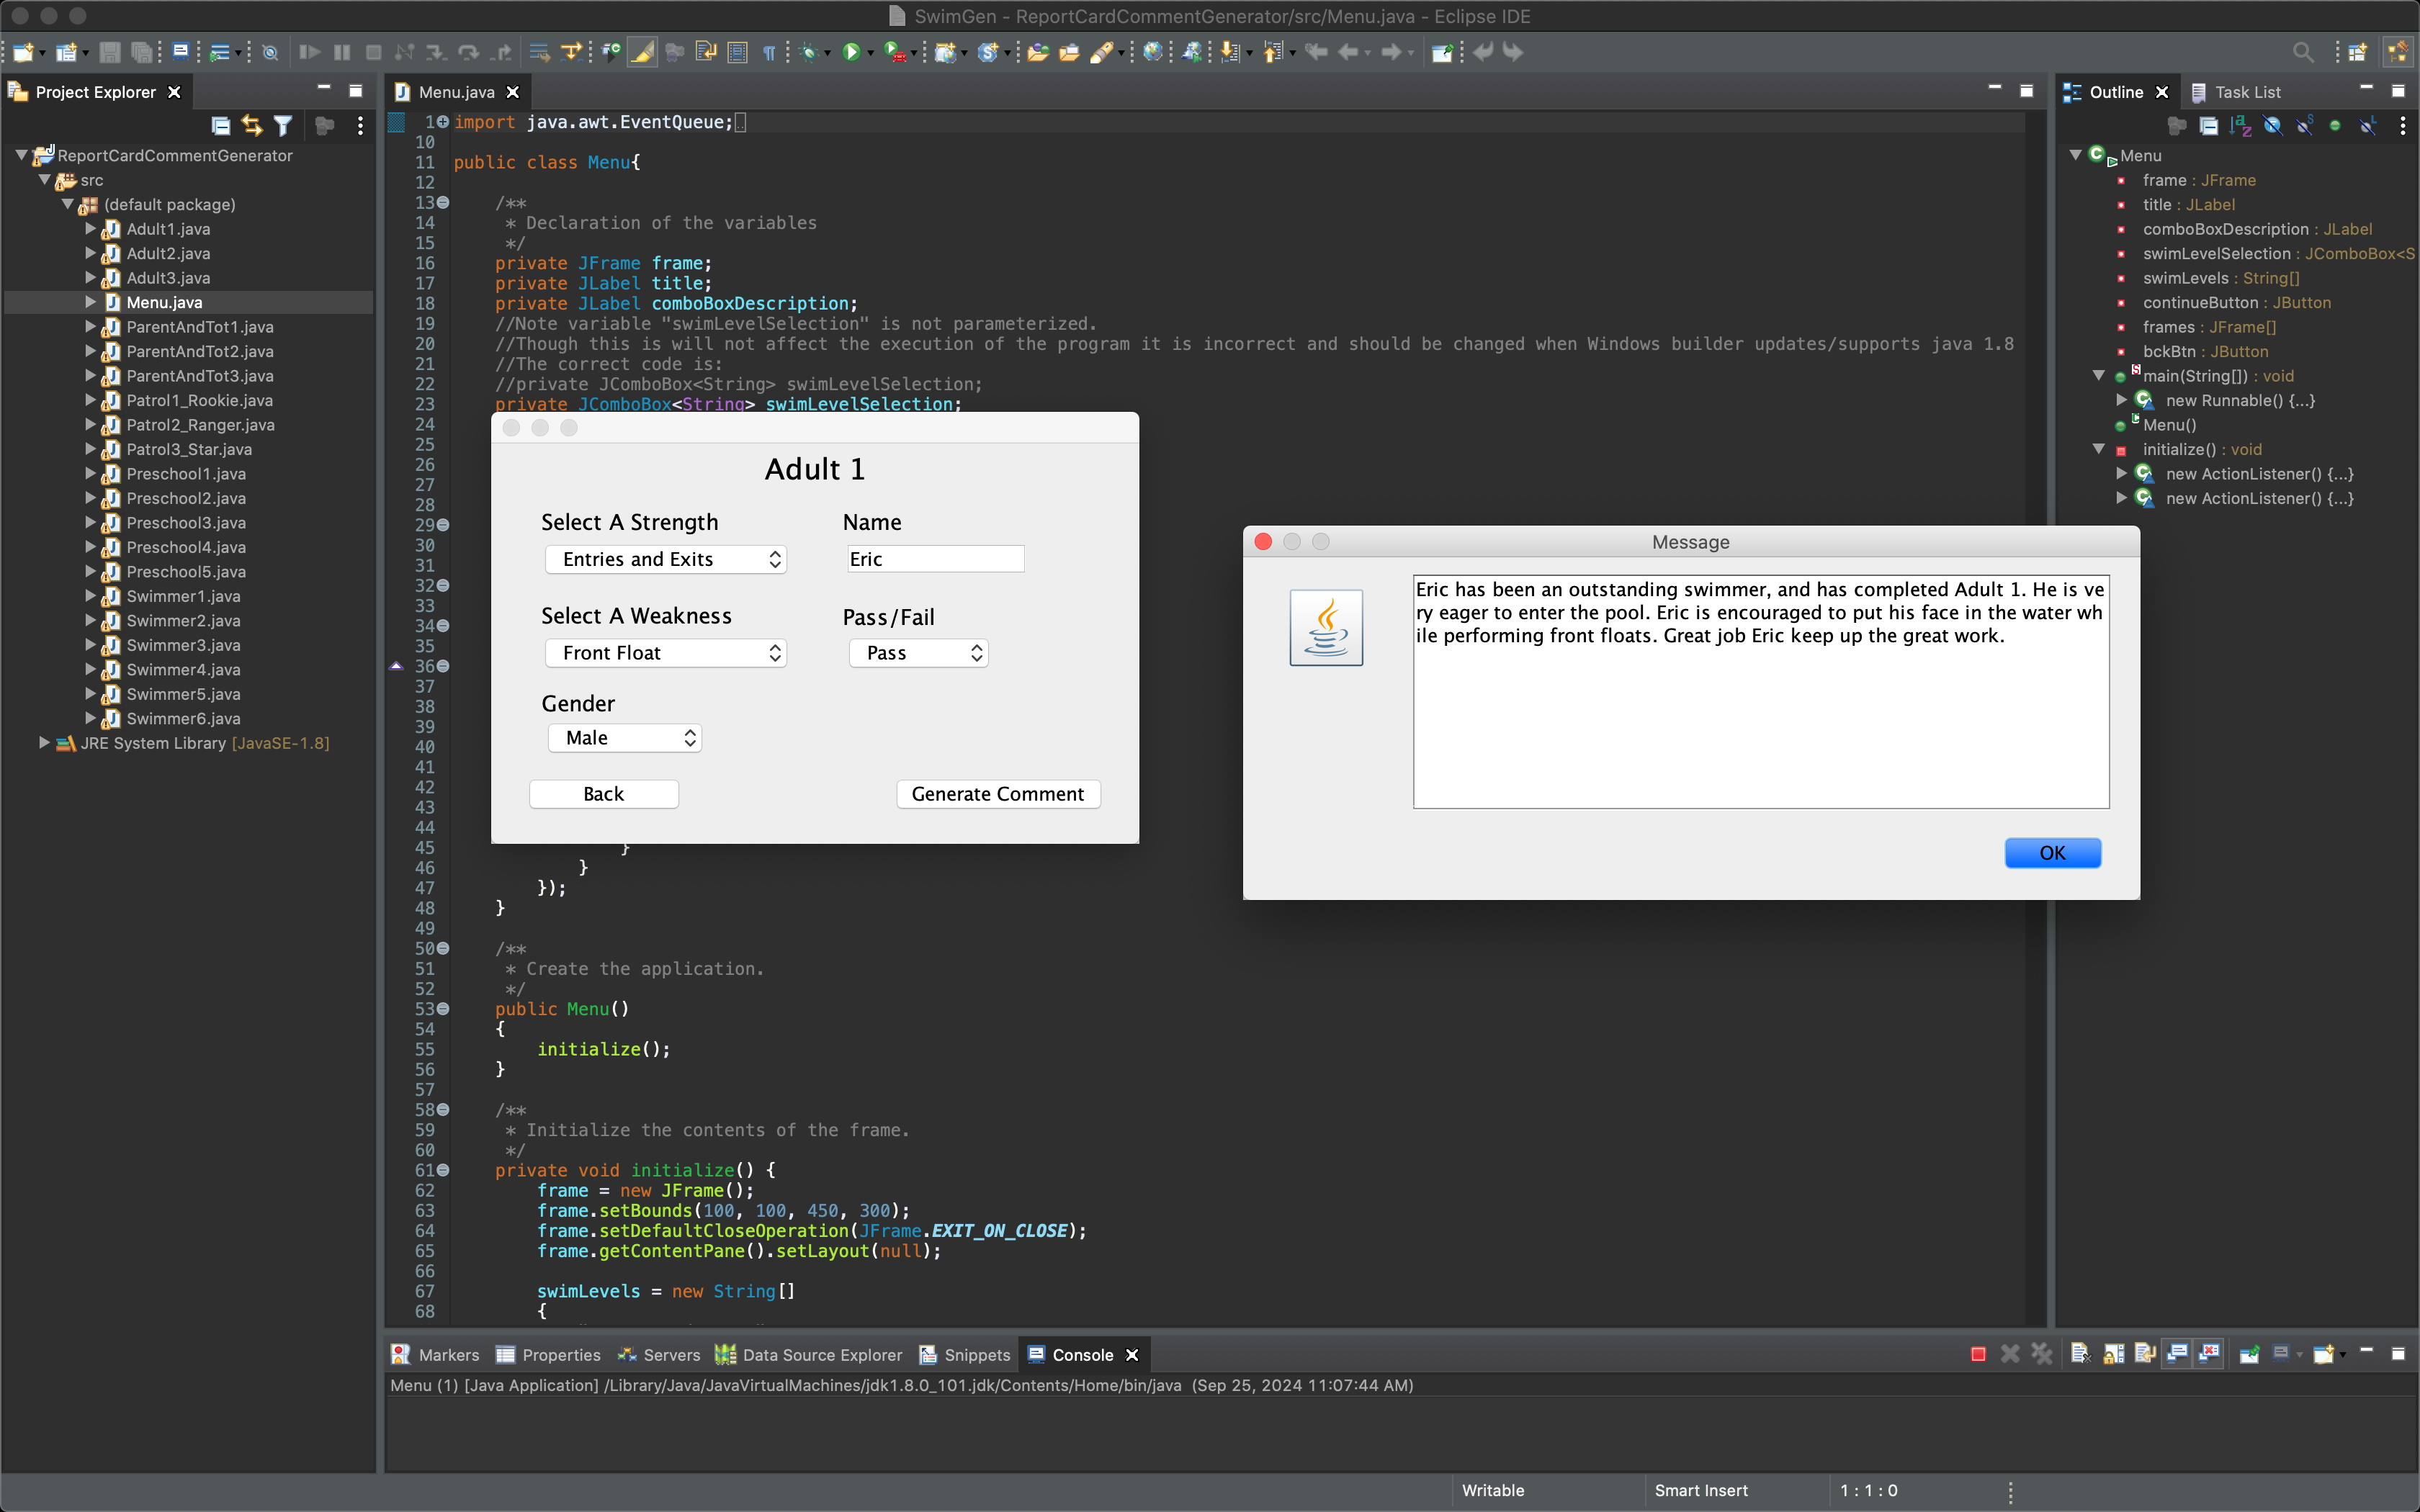Open Select A Strength combo box
The image size is (2420, 1512).
tap(665, 559)
